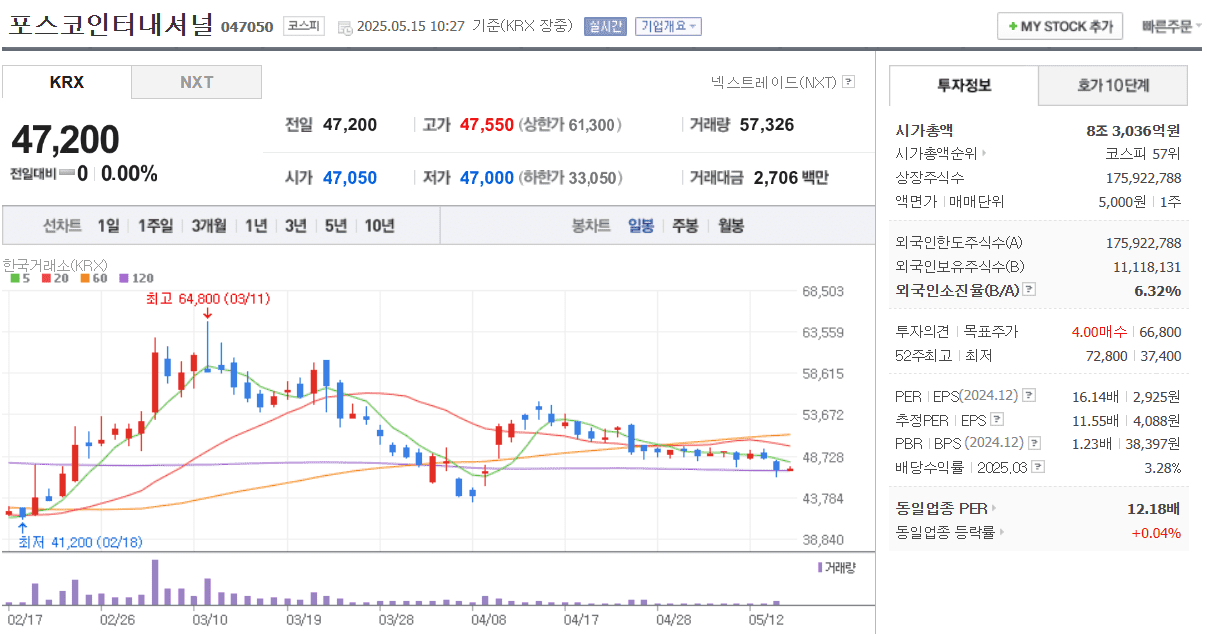Click the 동일업종 PER value 12.18배
1207x634 pixels.
(x=1154, y=508)
